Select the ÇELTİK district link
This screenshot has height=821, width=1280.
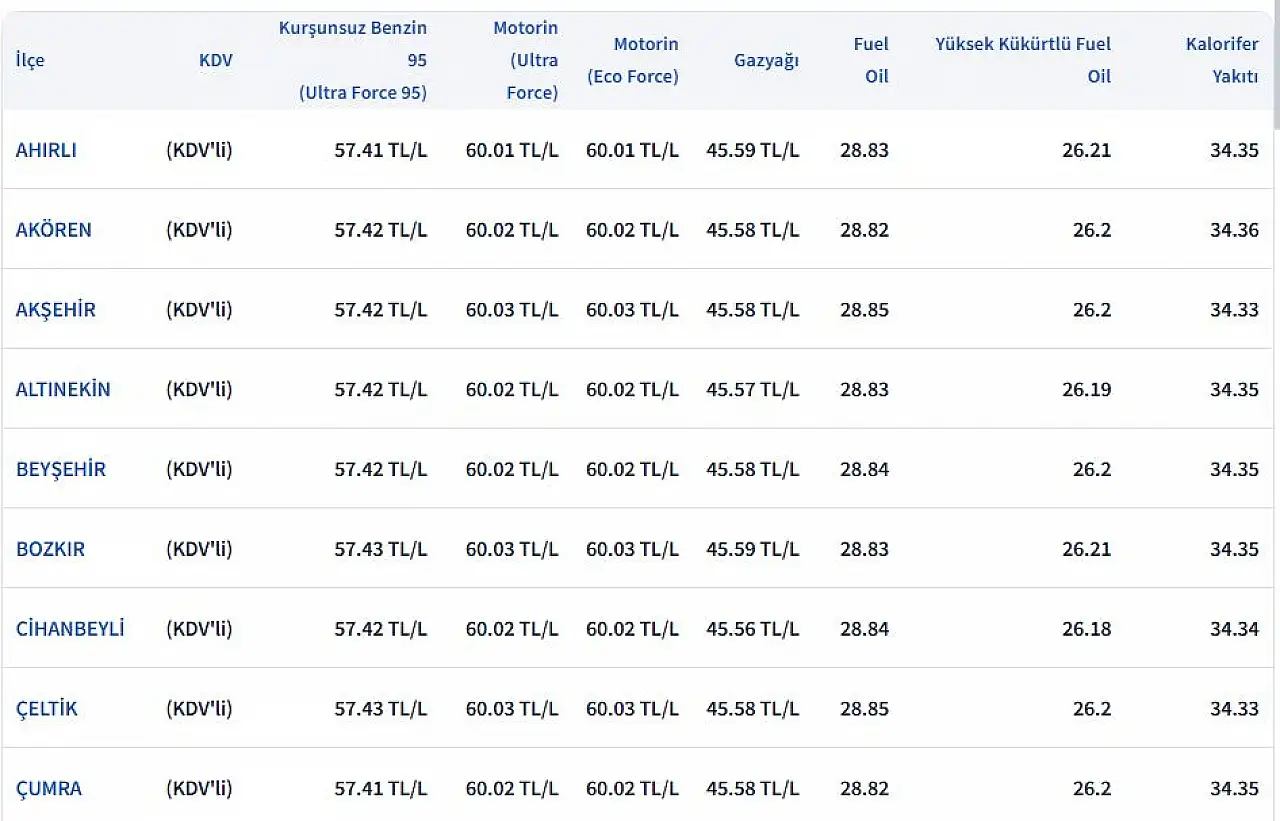[x=46, y=710]
